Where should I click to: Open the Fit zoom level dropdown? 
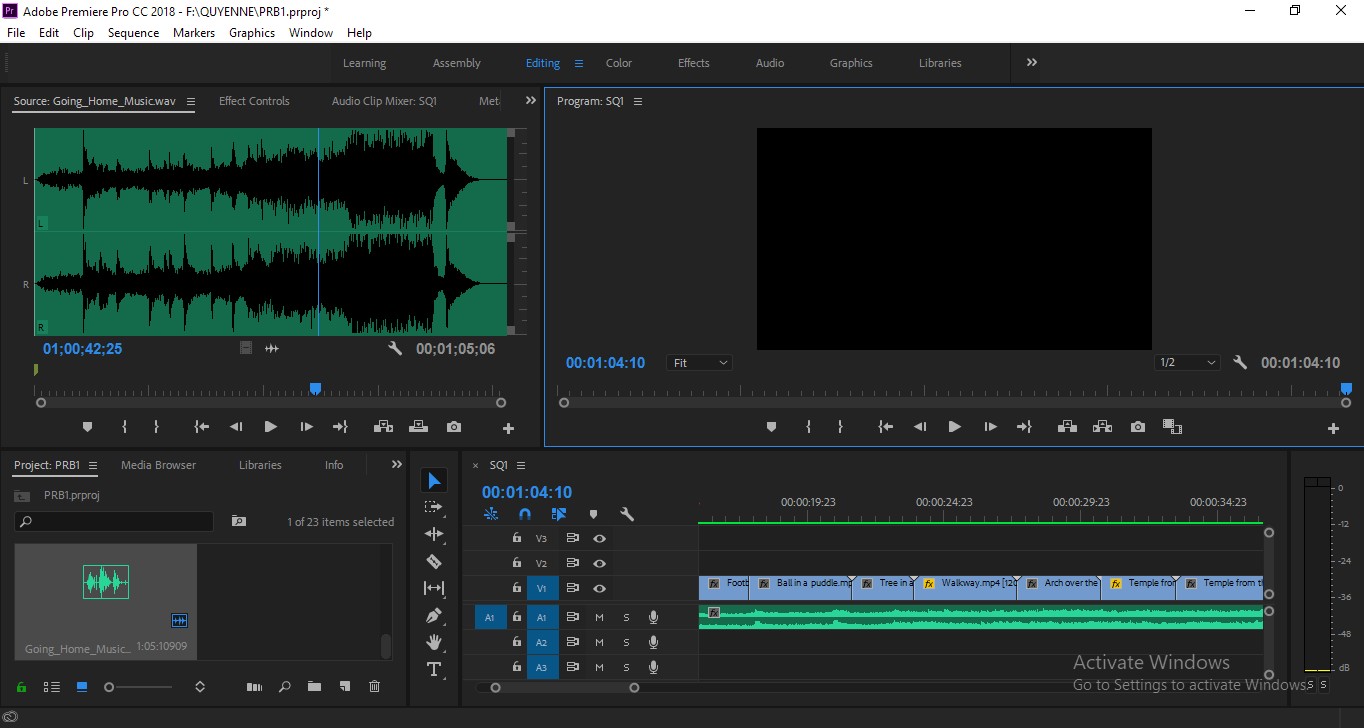tap(699, 363)
